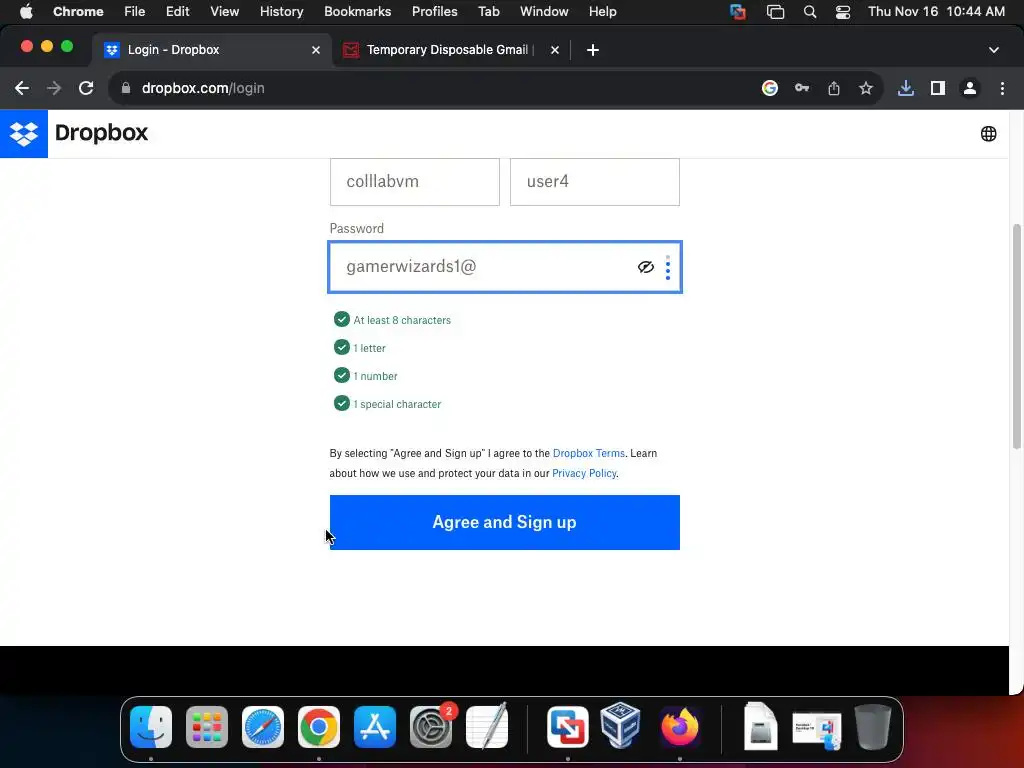1024x768 pixels.
Task: Toggle Chrome side panel
Action: click(938, 88)
